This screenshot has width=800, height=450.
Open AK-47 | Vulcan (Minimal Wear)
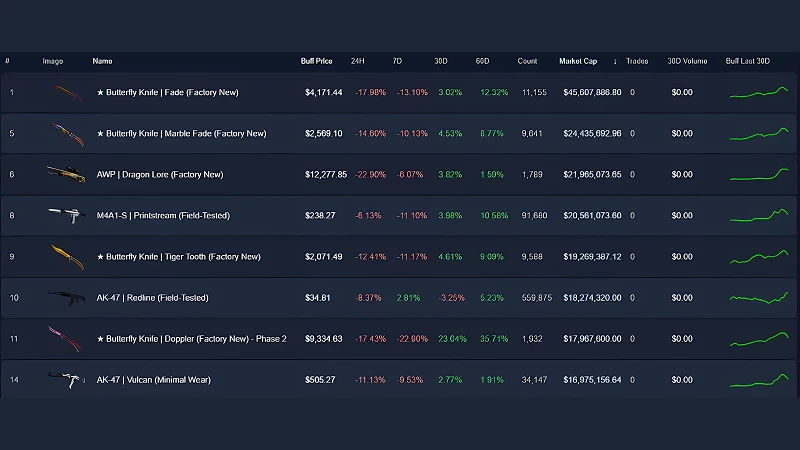coord(154,380)
